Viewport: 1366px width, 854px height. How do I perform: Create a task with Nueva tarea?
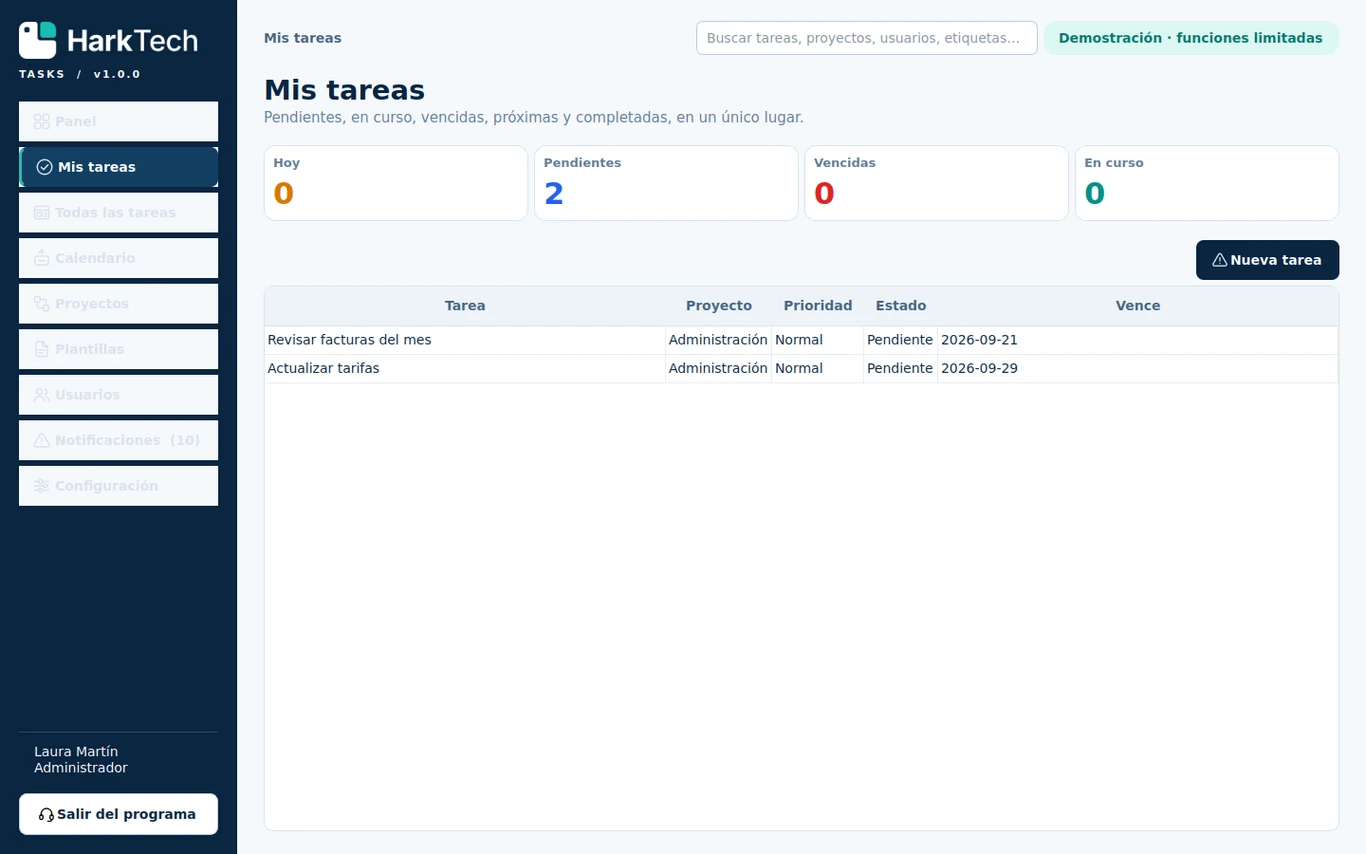(x=1267, y=260)
